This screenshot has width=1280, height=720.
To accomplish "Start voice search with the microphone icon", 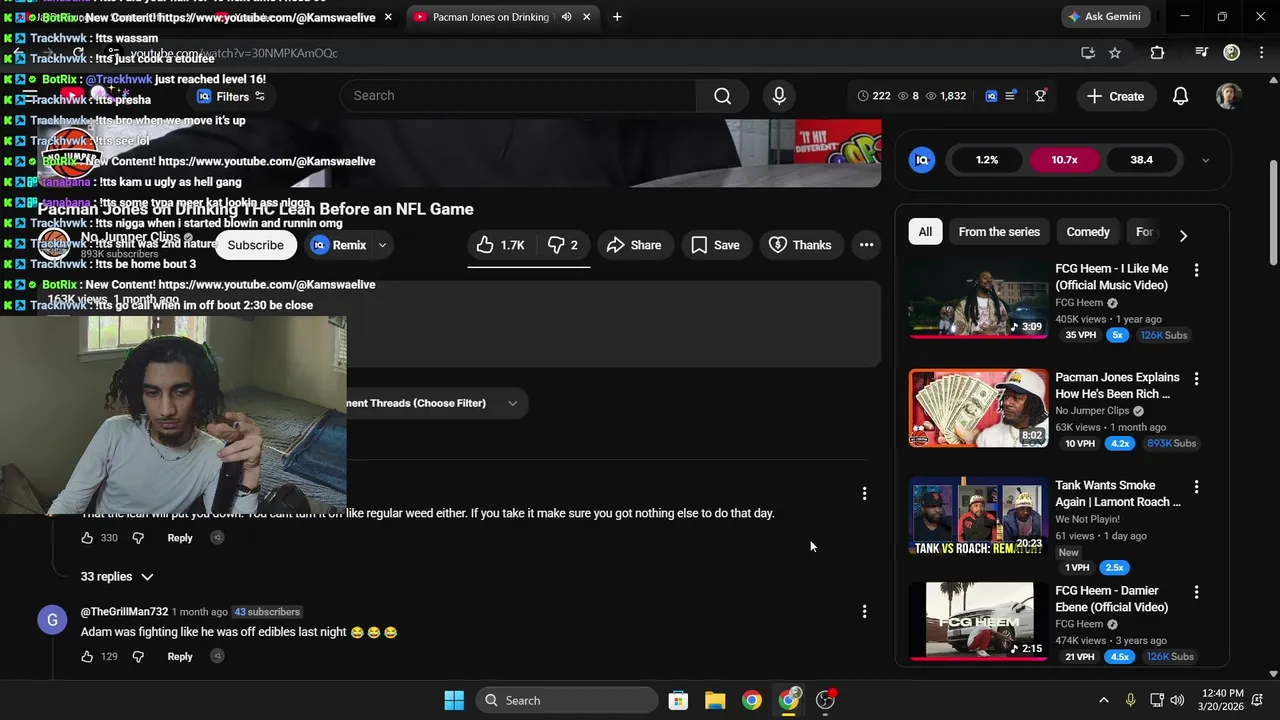I will point(779,96).
